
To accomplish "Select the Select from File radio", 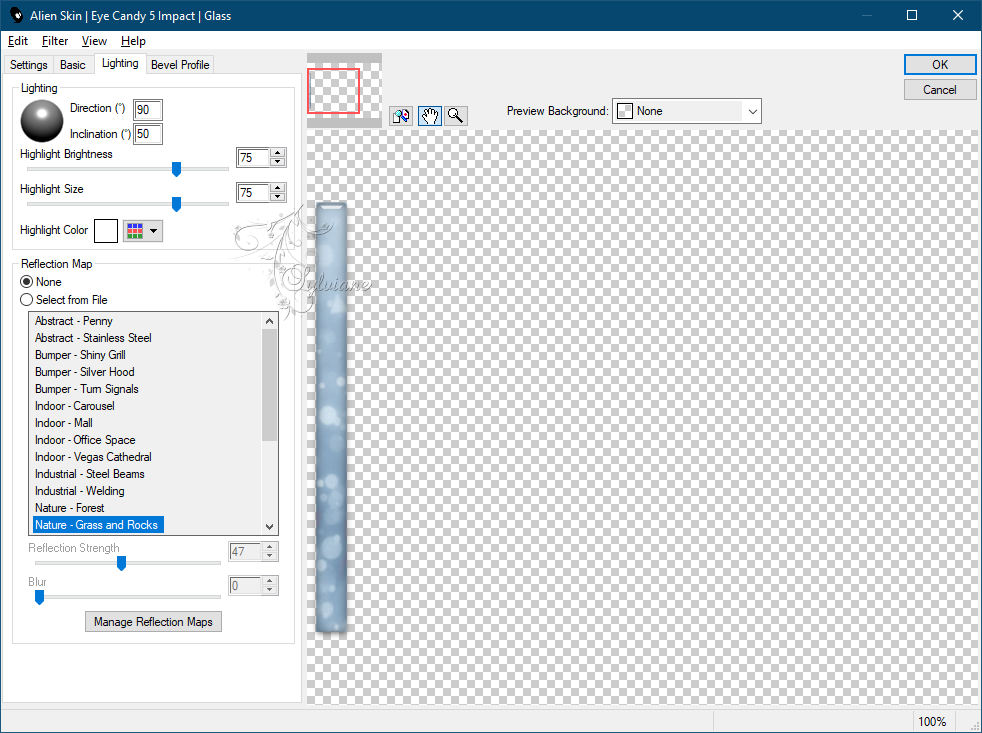I will point(26,300).
